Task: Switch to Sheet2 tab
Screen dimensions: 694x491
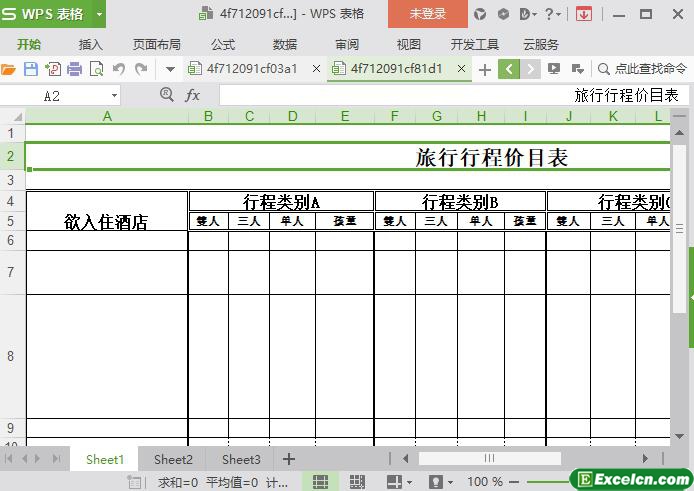Action: tap(173, 459)
